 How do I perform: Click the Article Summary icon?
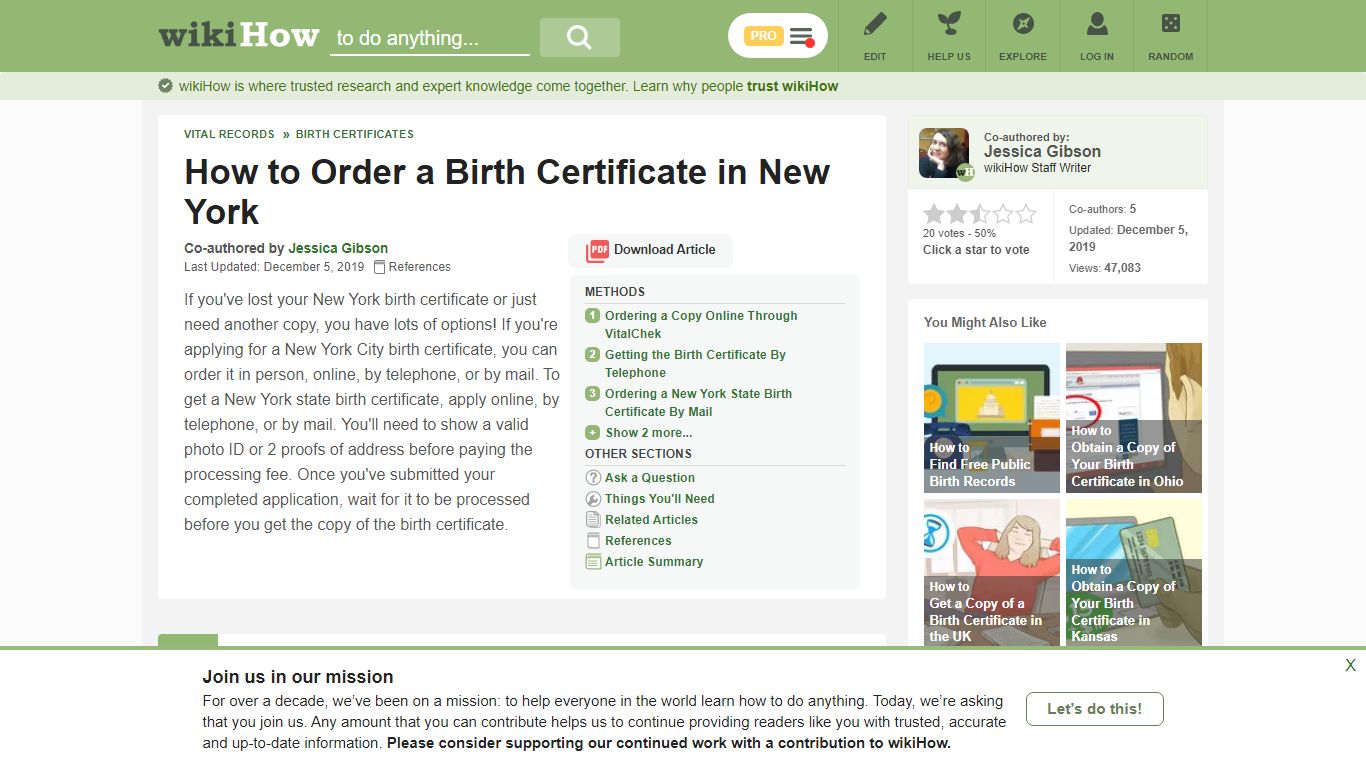pyautogui.click(x=593, y=562)
